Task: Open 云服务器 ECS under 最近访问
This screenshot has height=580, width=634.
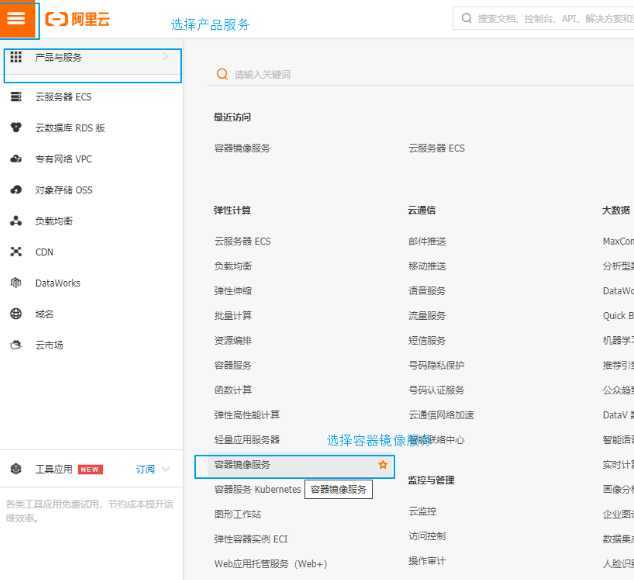Action: [x=436, y=148]
